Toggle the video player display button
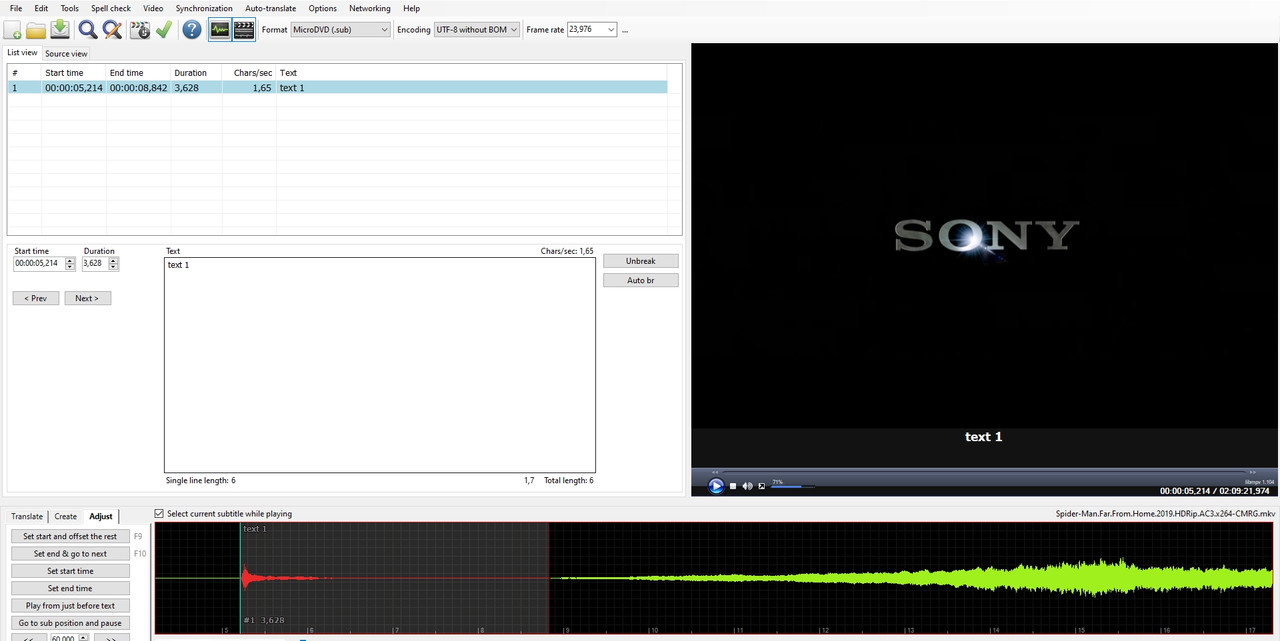This screenshot has width=1280, height=641. coord(244,30)
